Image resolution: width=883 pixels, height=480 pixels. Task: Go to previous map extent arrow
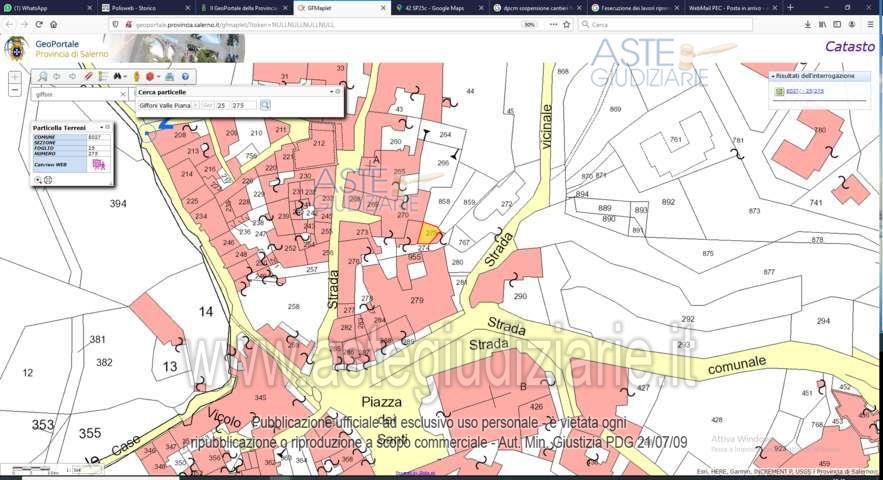click(x=57, y=76)
